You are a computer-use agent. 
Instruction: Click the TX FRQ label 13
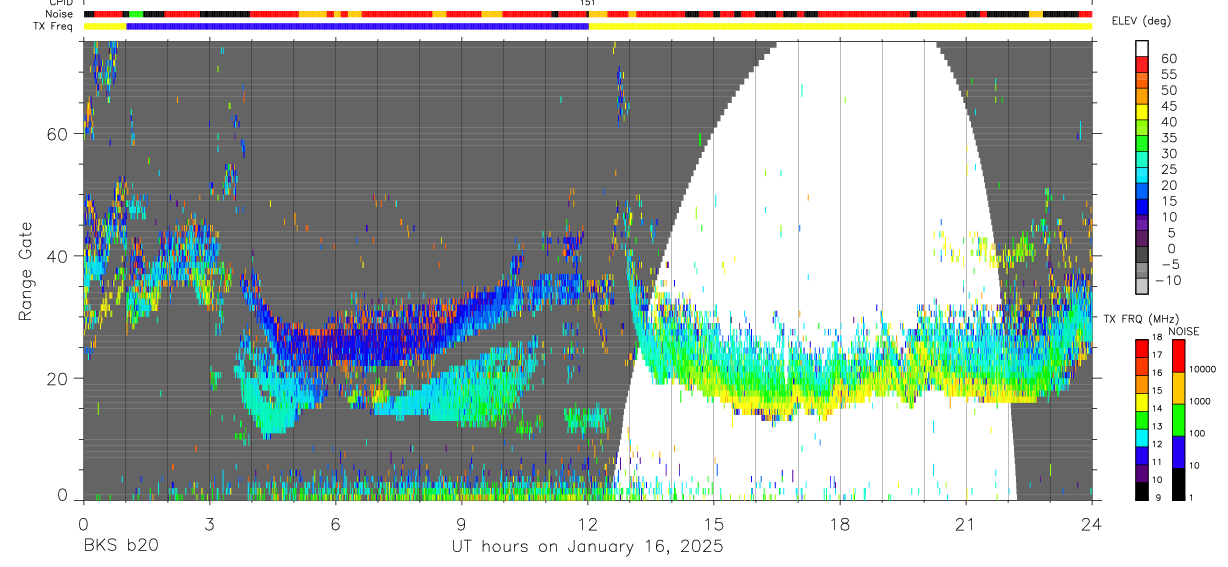click(x=1158, y=427)
